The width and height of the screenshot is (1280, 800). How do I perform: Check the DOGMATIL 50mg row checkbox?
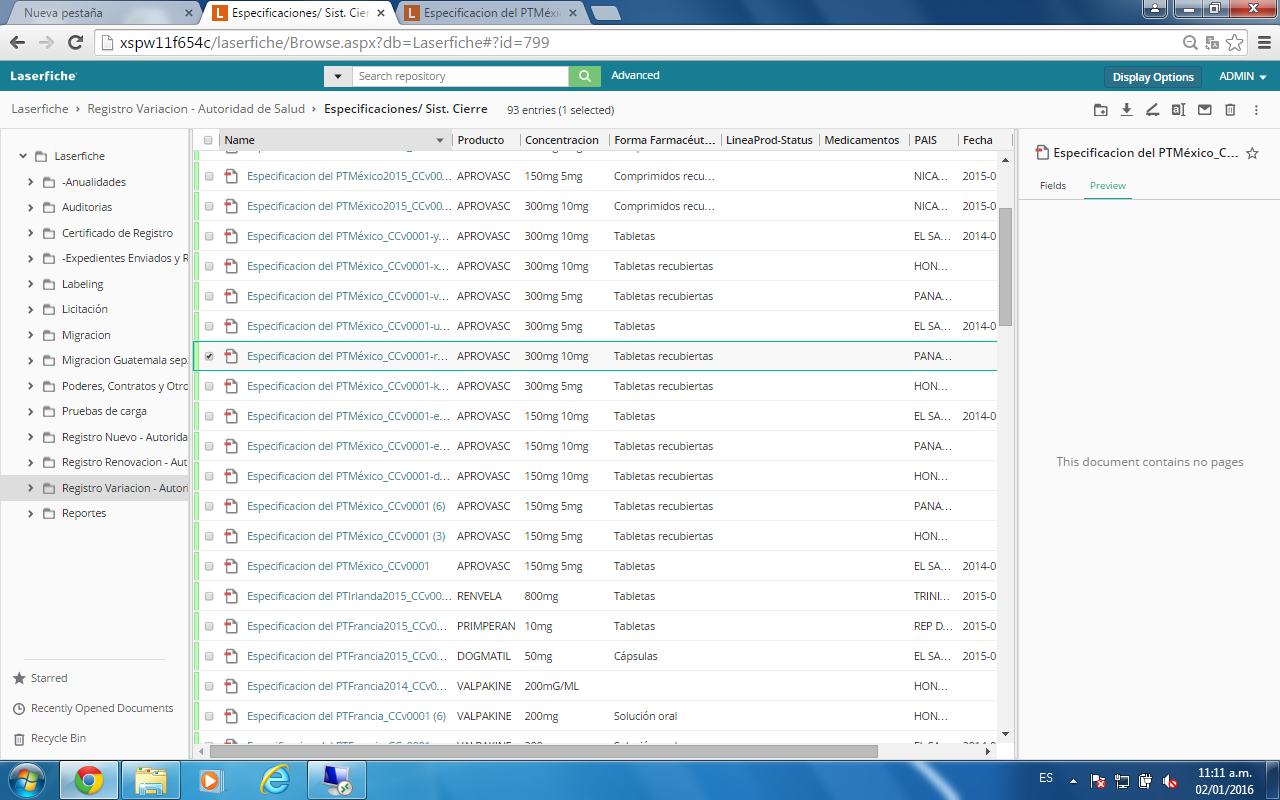click(x=208, y=656)
